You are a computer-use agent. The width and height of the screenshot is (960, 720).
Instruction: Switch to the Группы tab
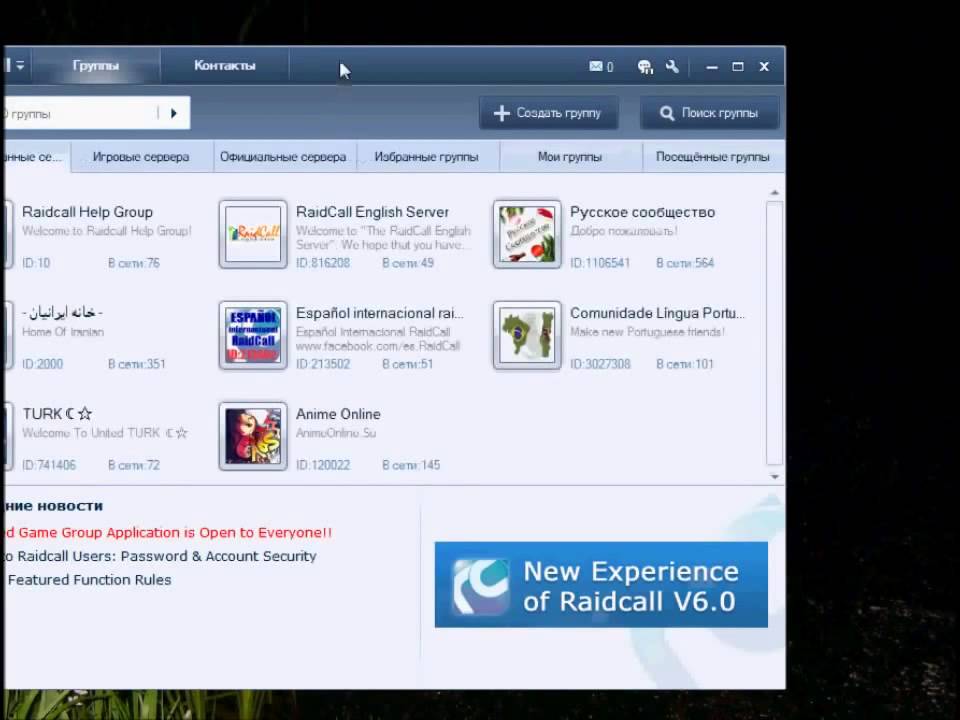tap(96, 66)
